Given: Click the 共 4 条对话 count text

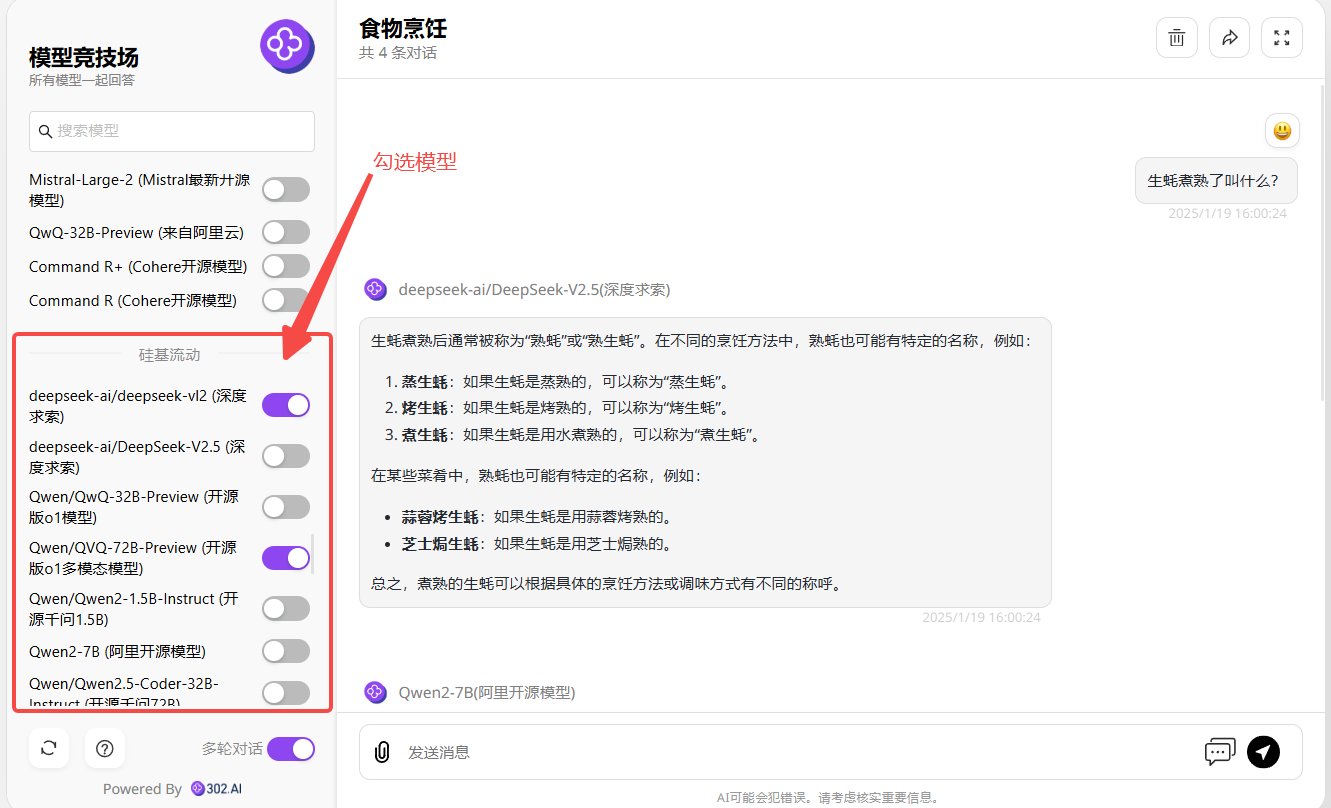Looking at the screenshot, I should coord(398,53).
